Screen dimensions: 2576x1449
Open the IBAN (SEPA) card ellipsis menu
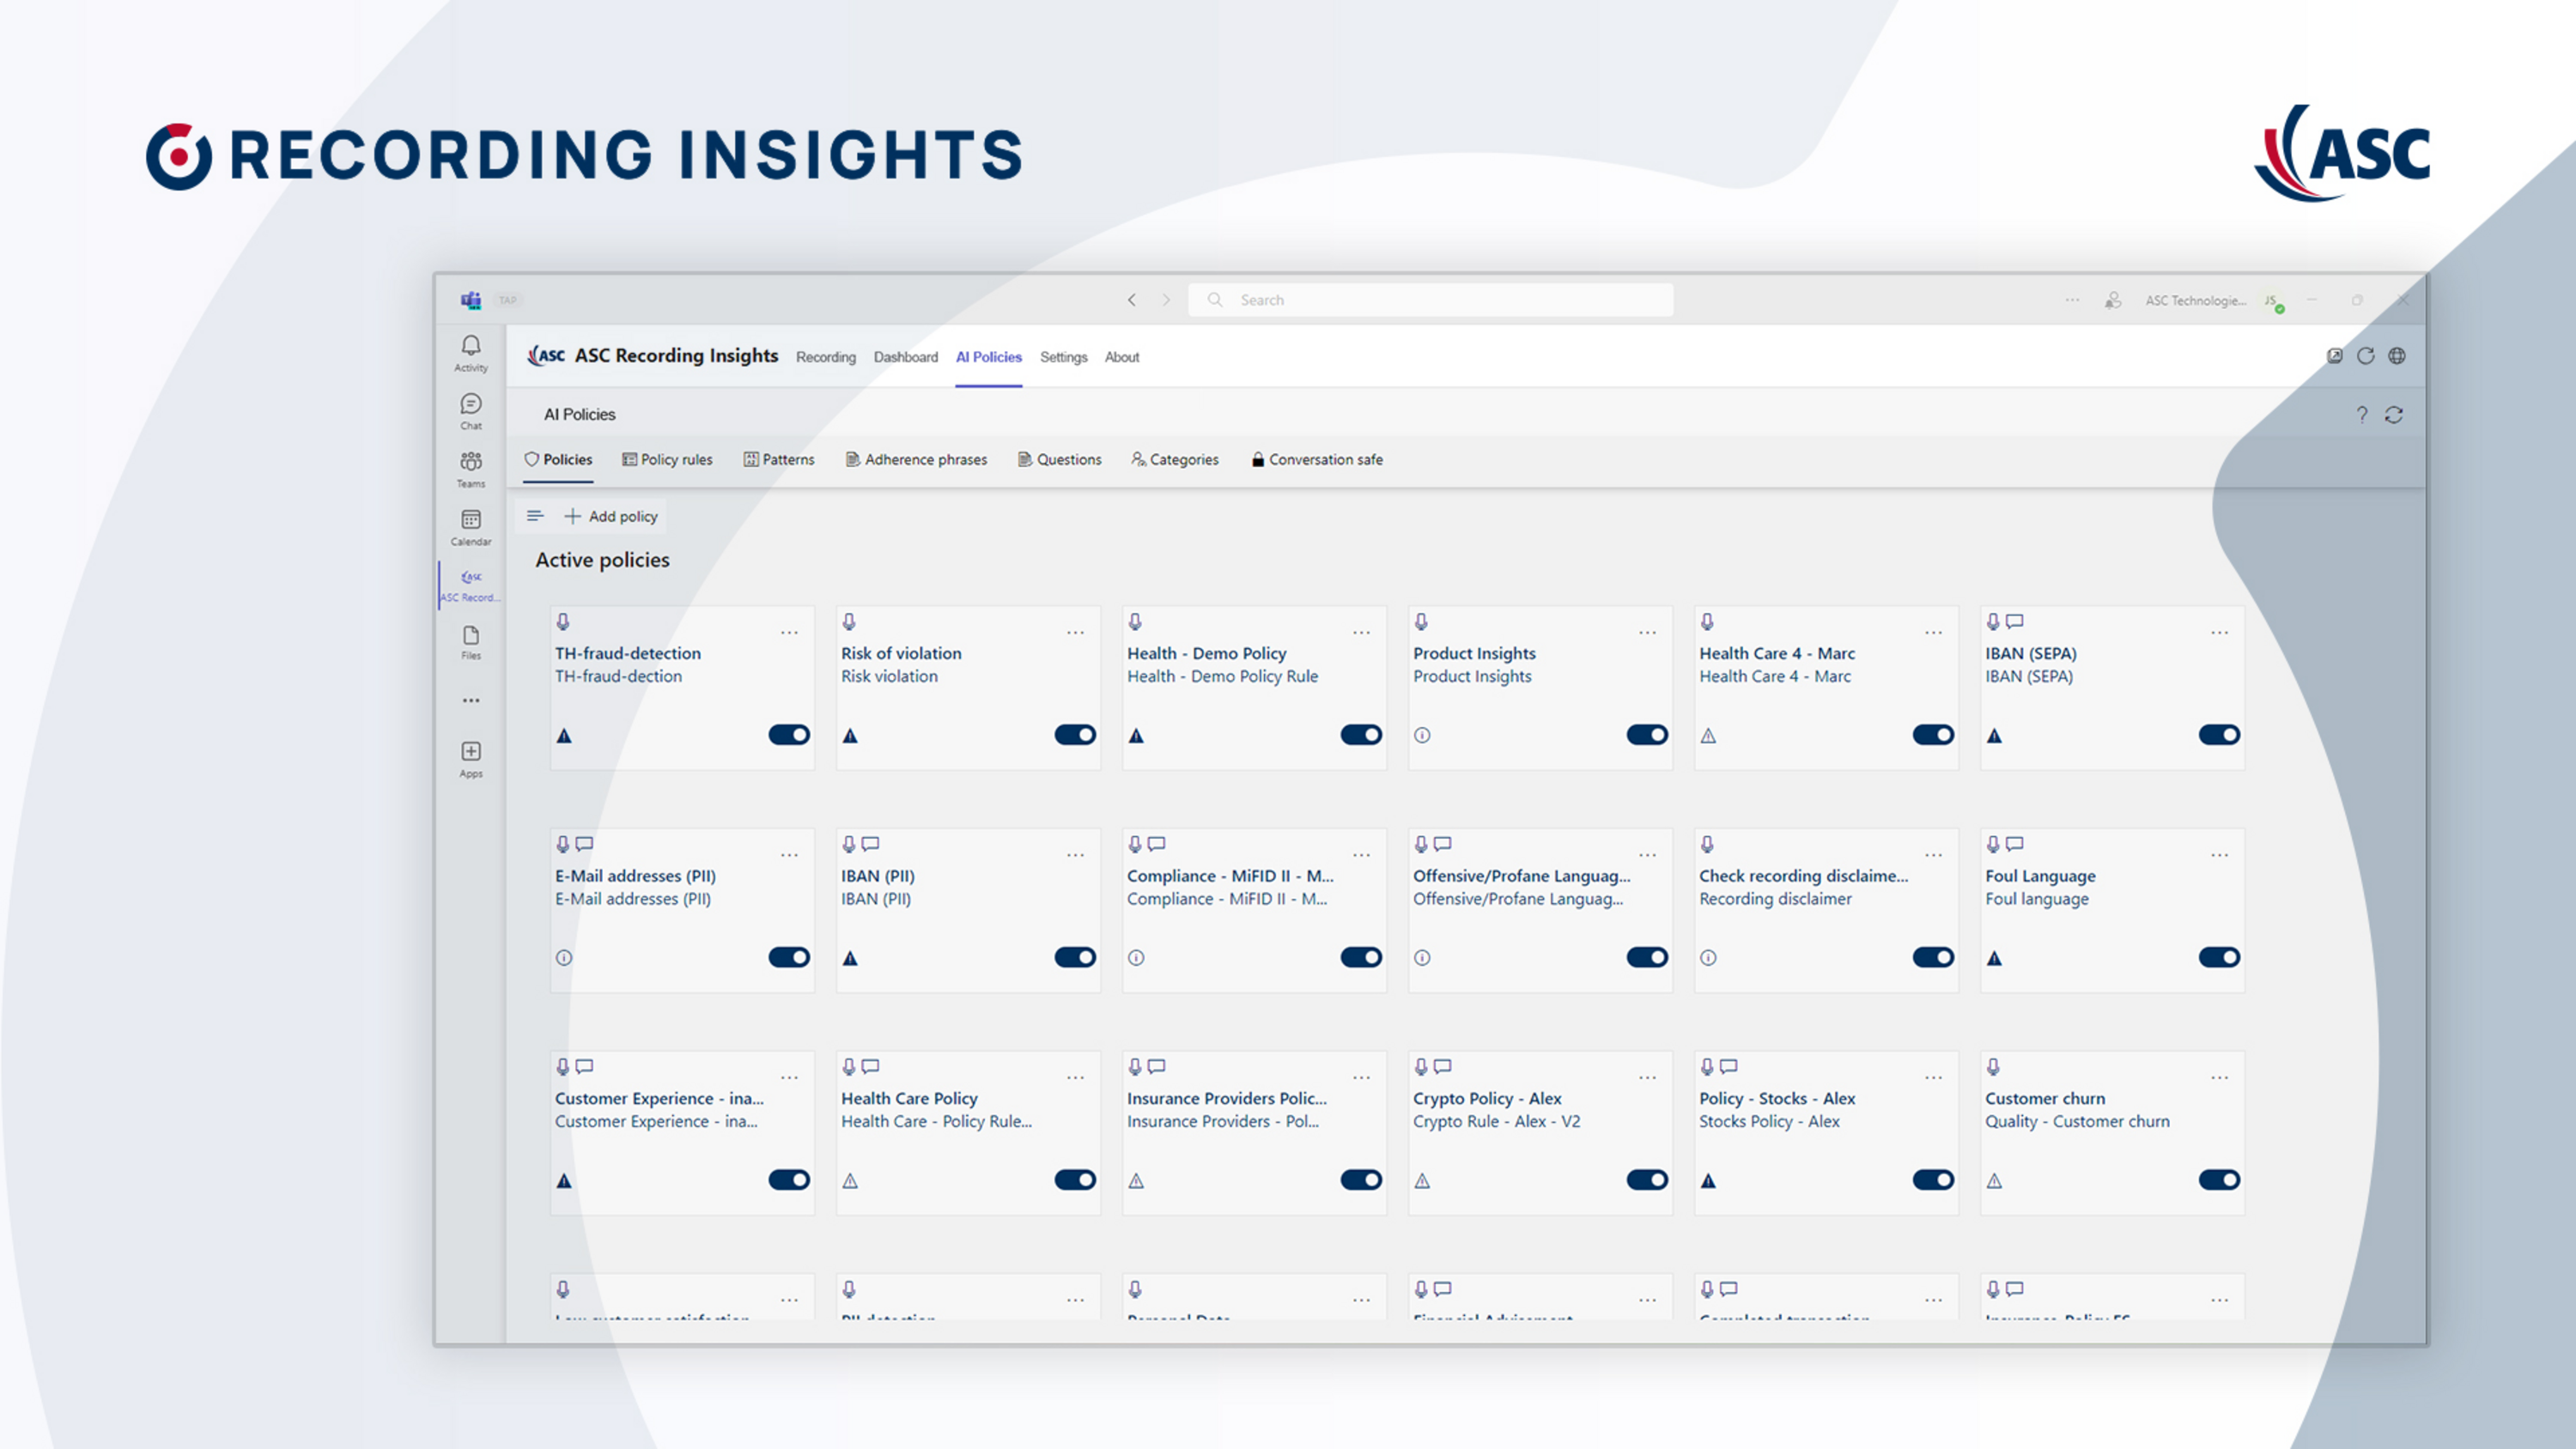tap(2219, 631)
